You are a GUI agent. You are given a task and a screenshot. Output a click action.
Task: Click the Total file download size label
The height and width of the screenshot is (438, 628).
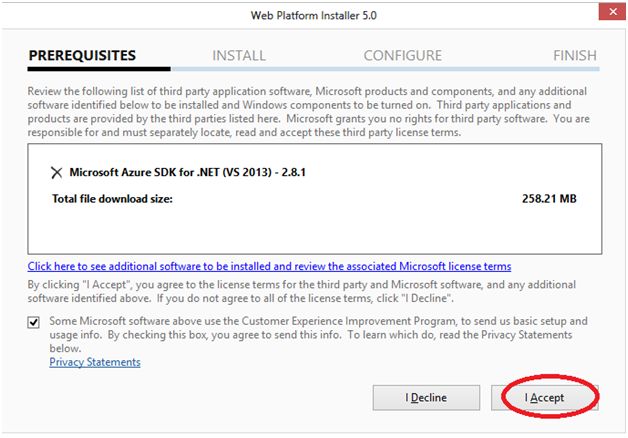coord(112,198)
